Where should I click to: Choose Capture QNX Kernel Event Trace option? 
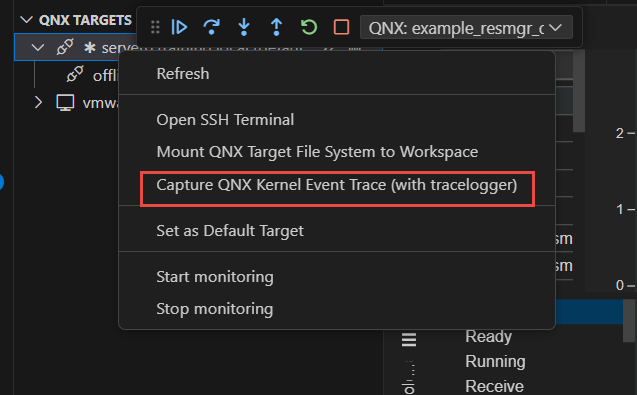[x=337, y=185]
